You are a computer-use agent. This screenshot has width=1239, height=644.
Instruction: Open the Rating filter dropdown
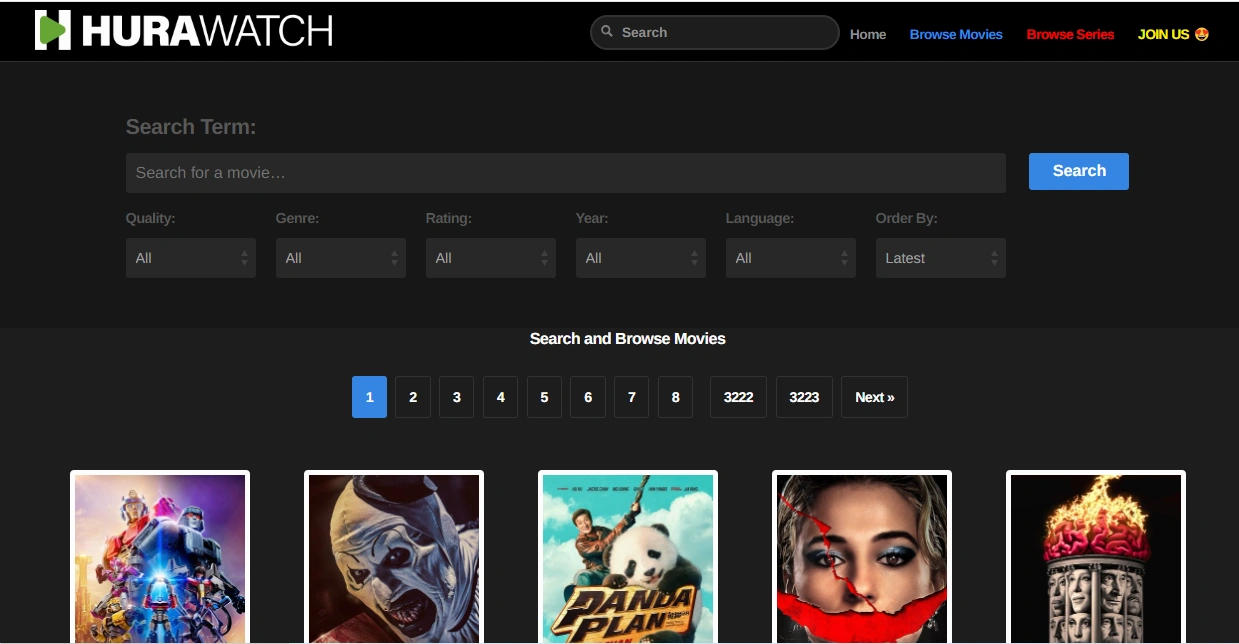click(x=490, y=258)
